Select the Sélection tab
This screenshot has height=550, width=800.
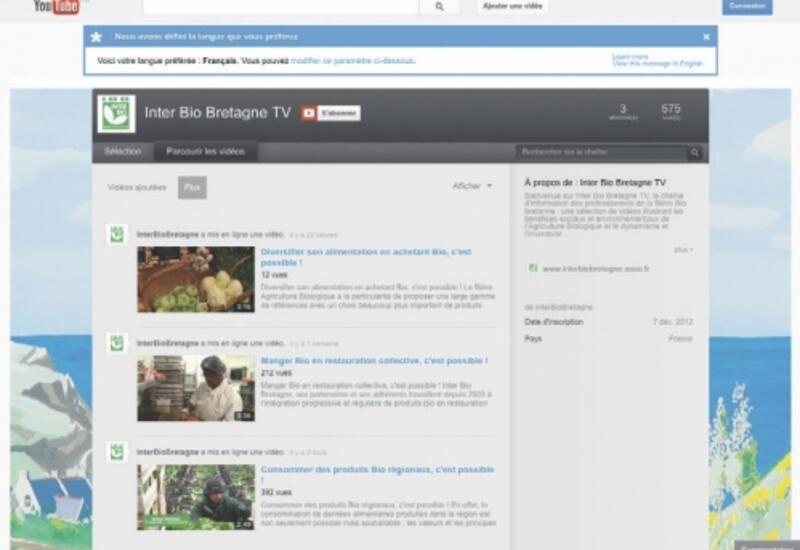pyautogui.click(x=122, y=152)
